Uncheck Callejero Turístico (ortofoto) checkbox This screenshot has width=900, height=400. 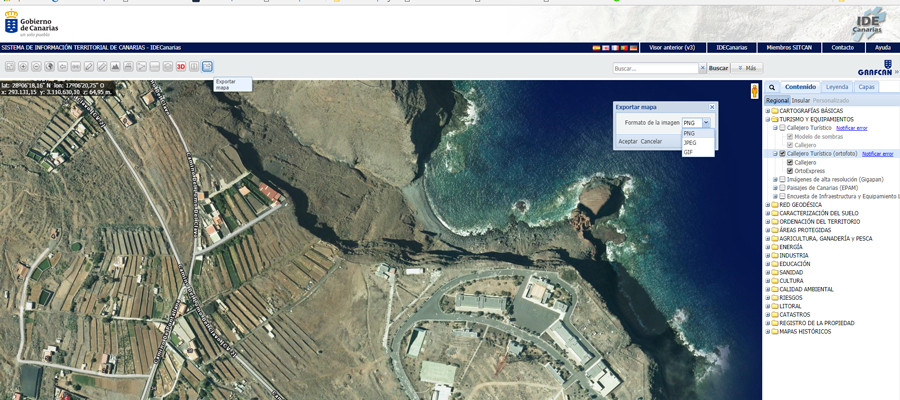tap(782, 154)
